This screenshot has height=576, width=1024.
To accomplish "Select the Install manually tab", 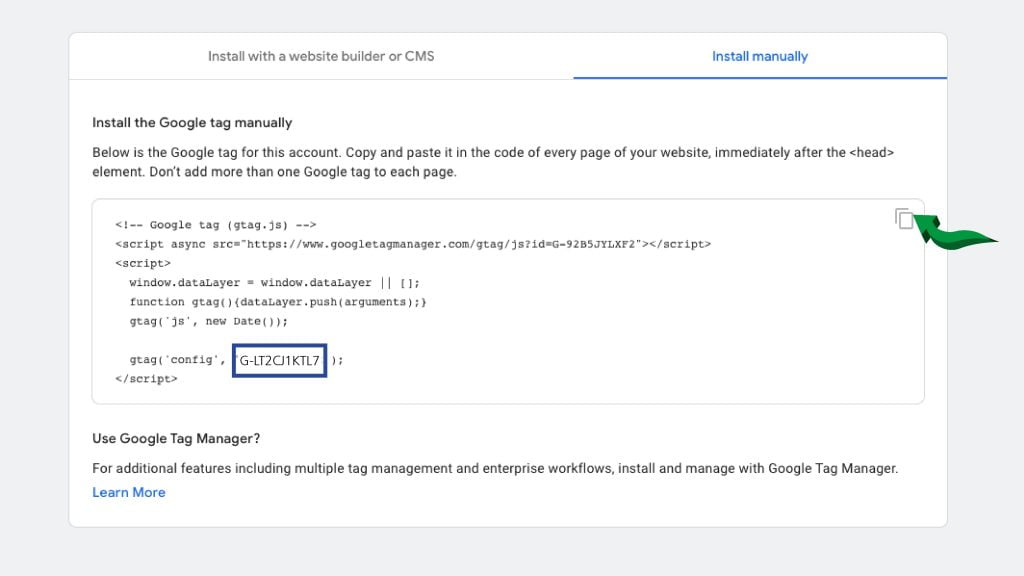I will (760, 56).
